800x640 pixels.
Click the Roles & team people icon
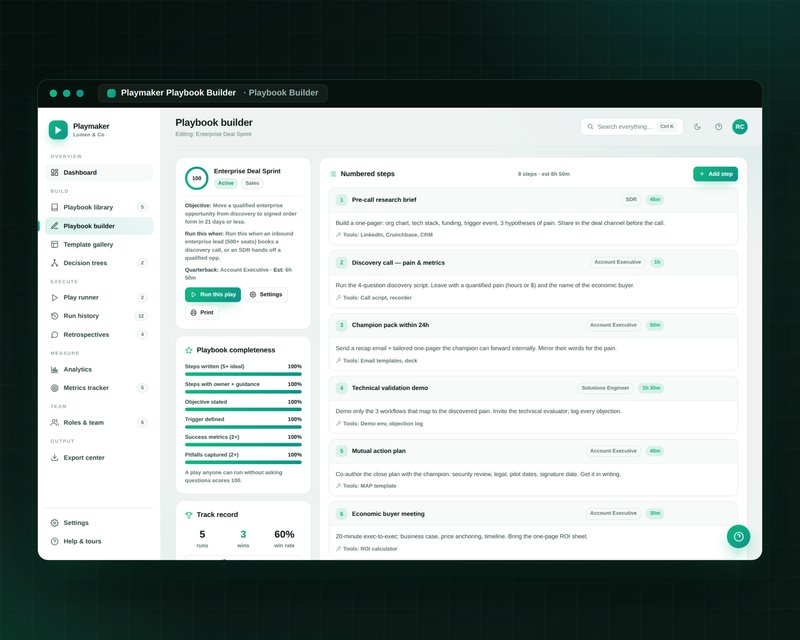[55, 423]
